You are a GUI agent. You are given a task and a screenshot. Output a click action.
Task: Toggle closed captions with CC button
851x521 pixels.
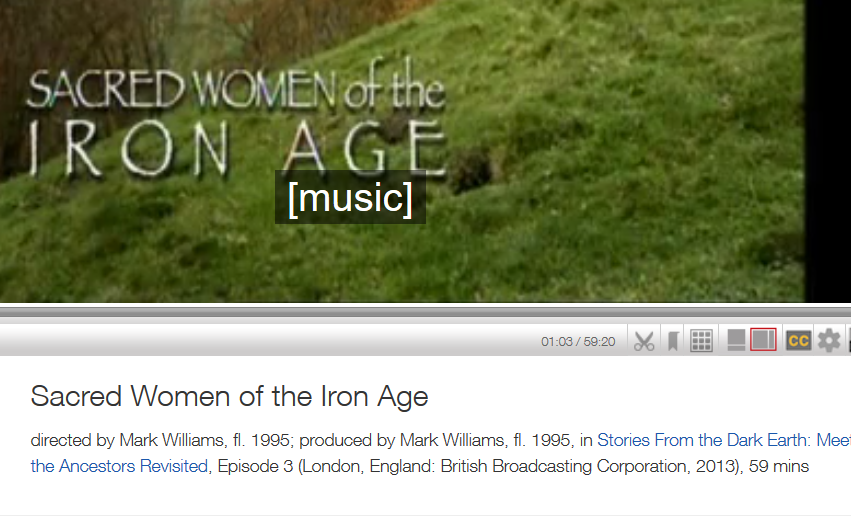pos(798,341)
